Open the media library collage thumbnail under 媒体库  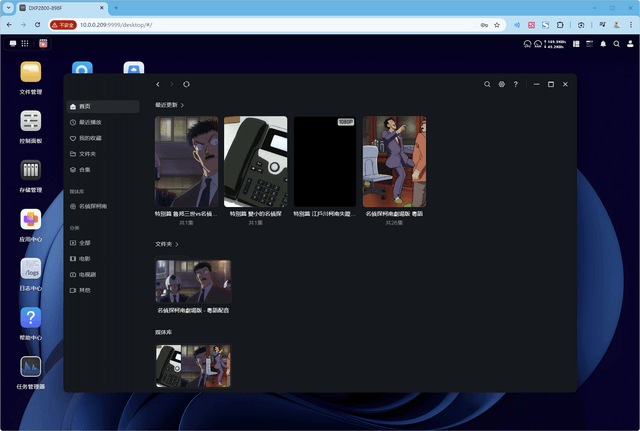click(193, 366)
